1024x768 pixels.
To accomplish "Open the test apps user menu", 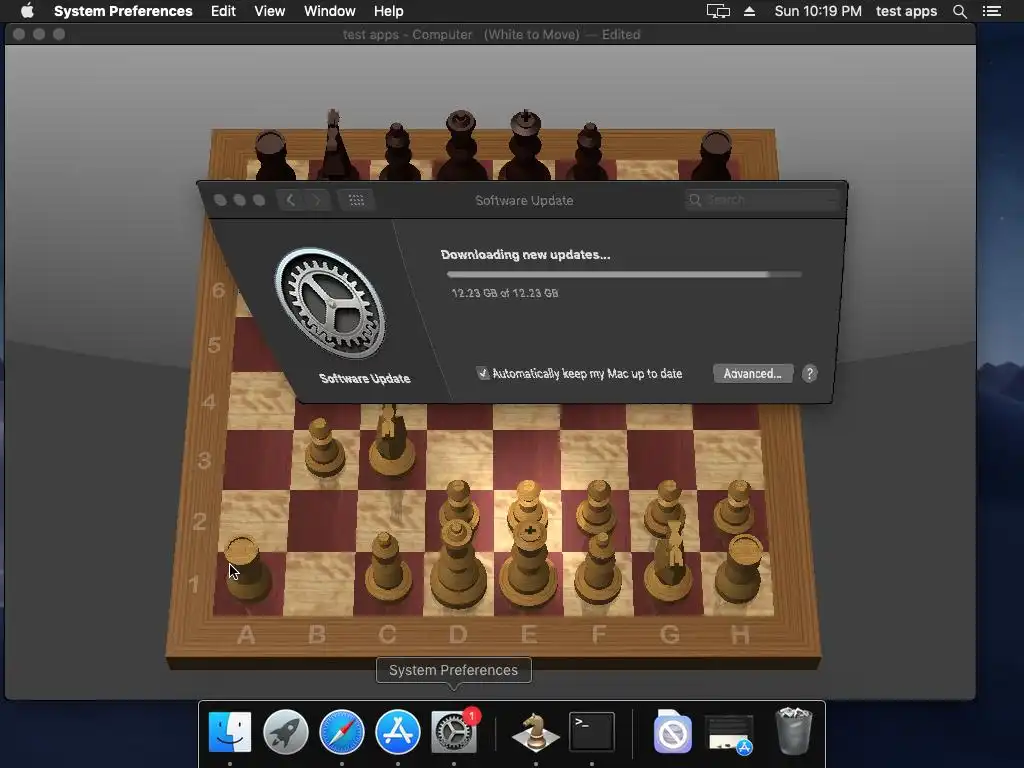I will [906, 11].
